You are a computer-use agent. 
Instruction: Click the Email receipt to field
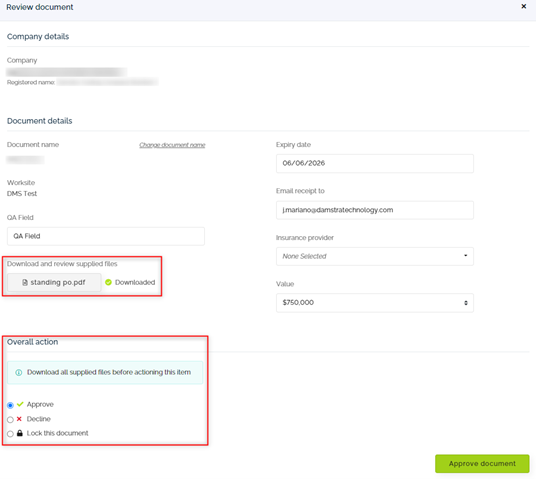[375, 210]
